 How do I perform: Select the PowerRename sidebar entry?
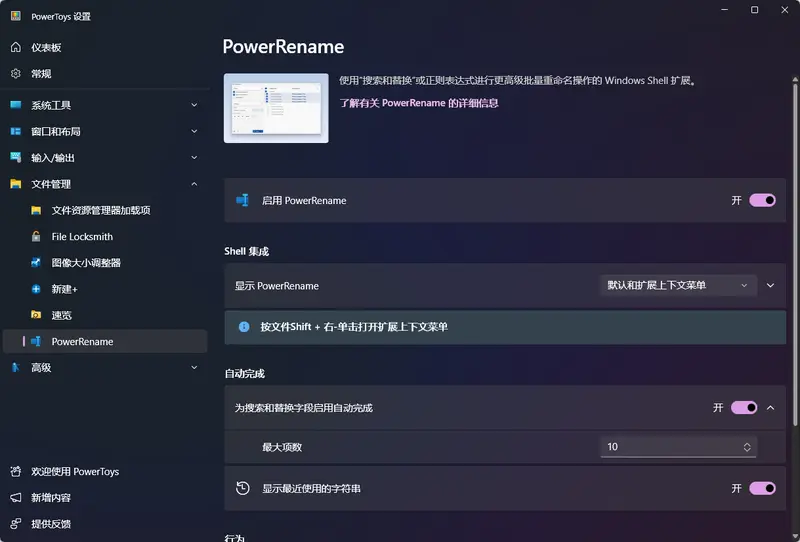point(105,341)
